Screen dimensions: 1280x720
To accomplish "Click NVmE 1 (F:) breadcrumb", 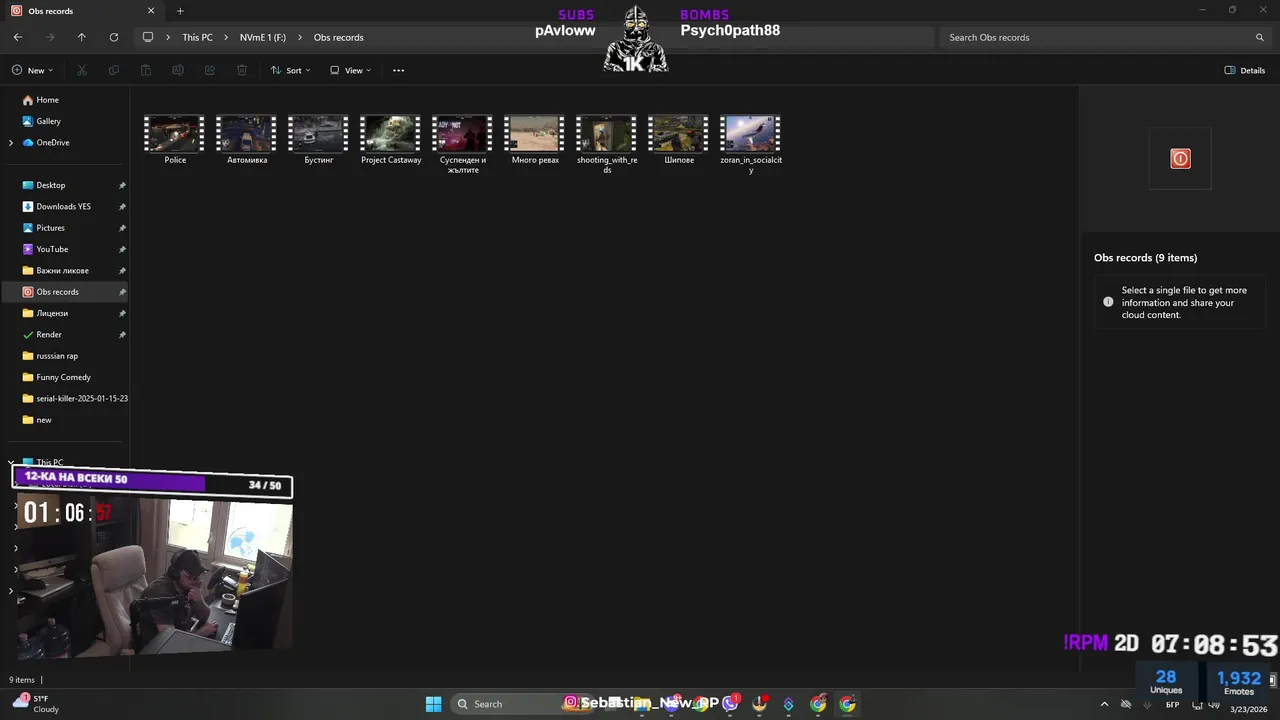I will 263,37.
